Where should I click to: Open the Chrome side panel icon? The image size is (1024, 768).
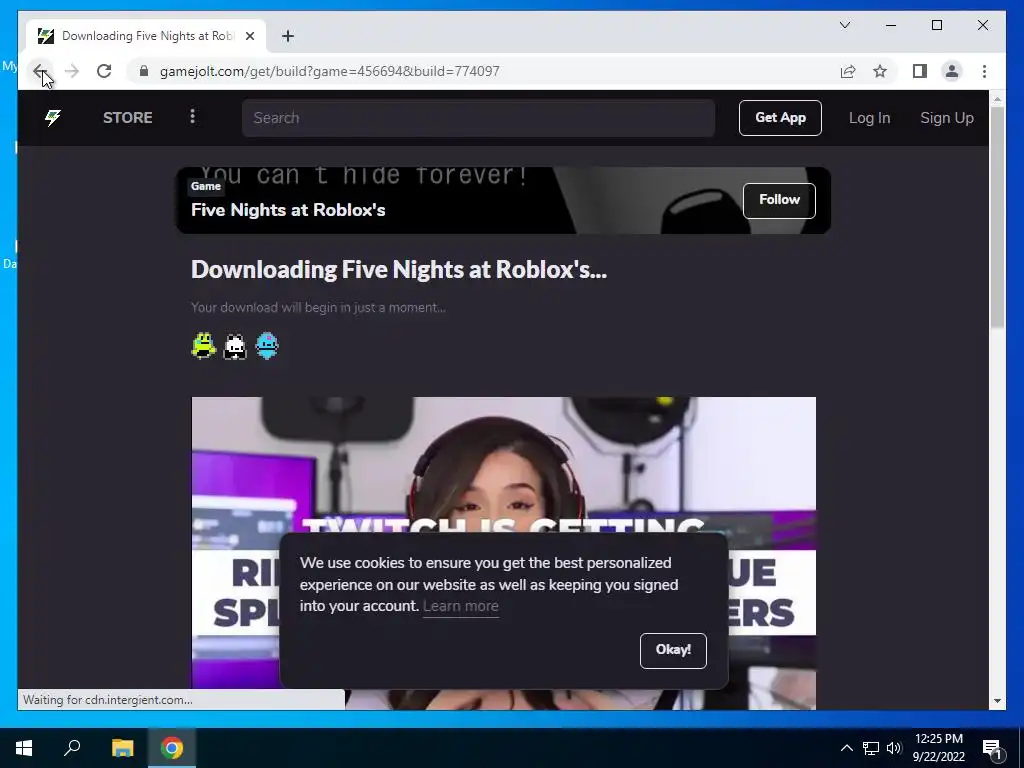click(x=920, y=71)
